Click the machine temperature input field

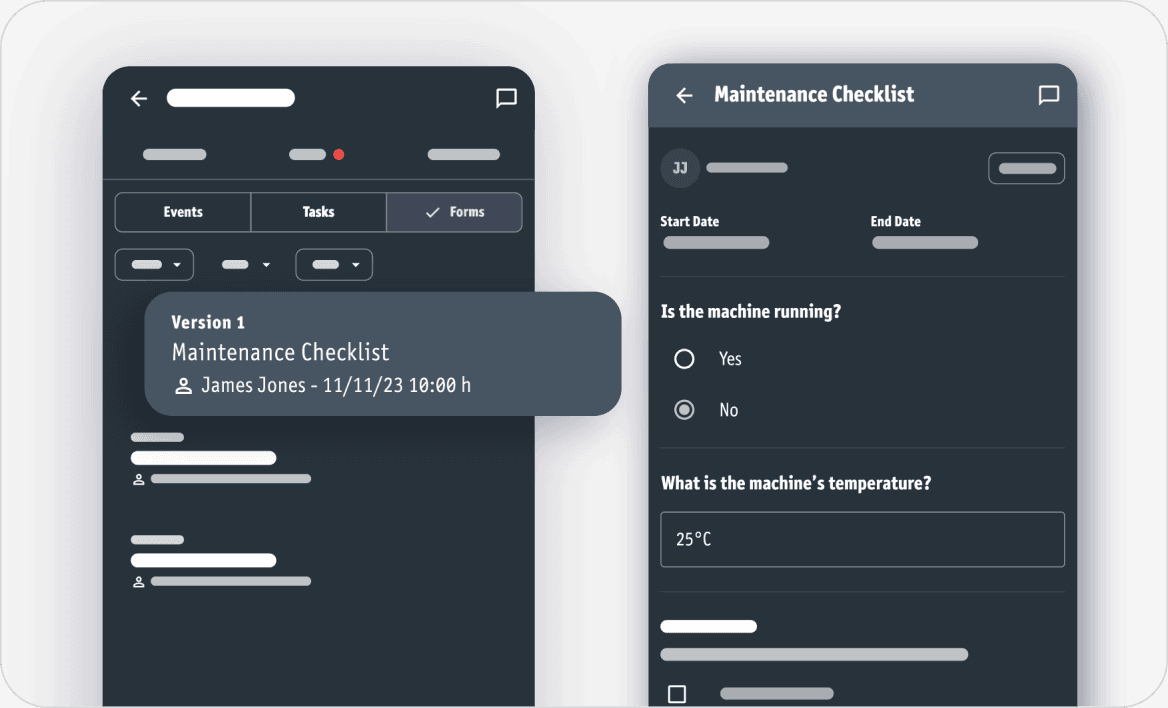862,539
